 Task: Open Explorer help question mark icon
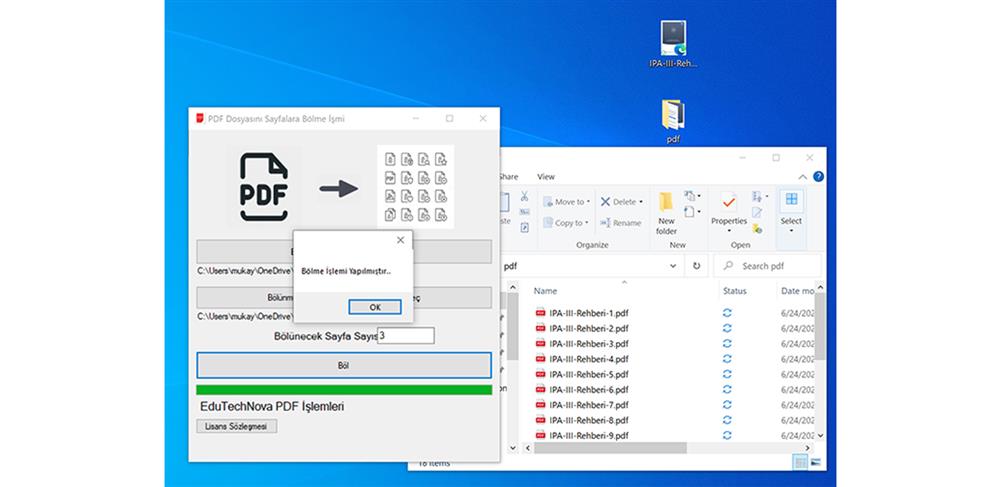click(x=818, y=176)
